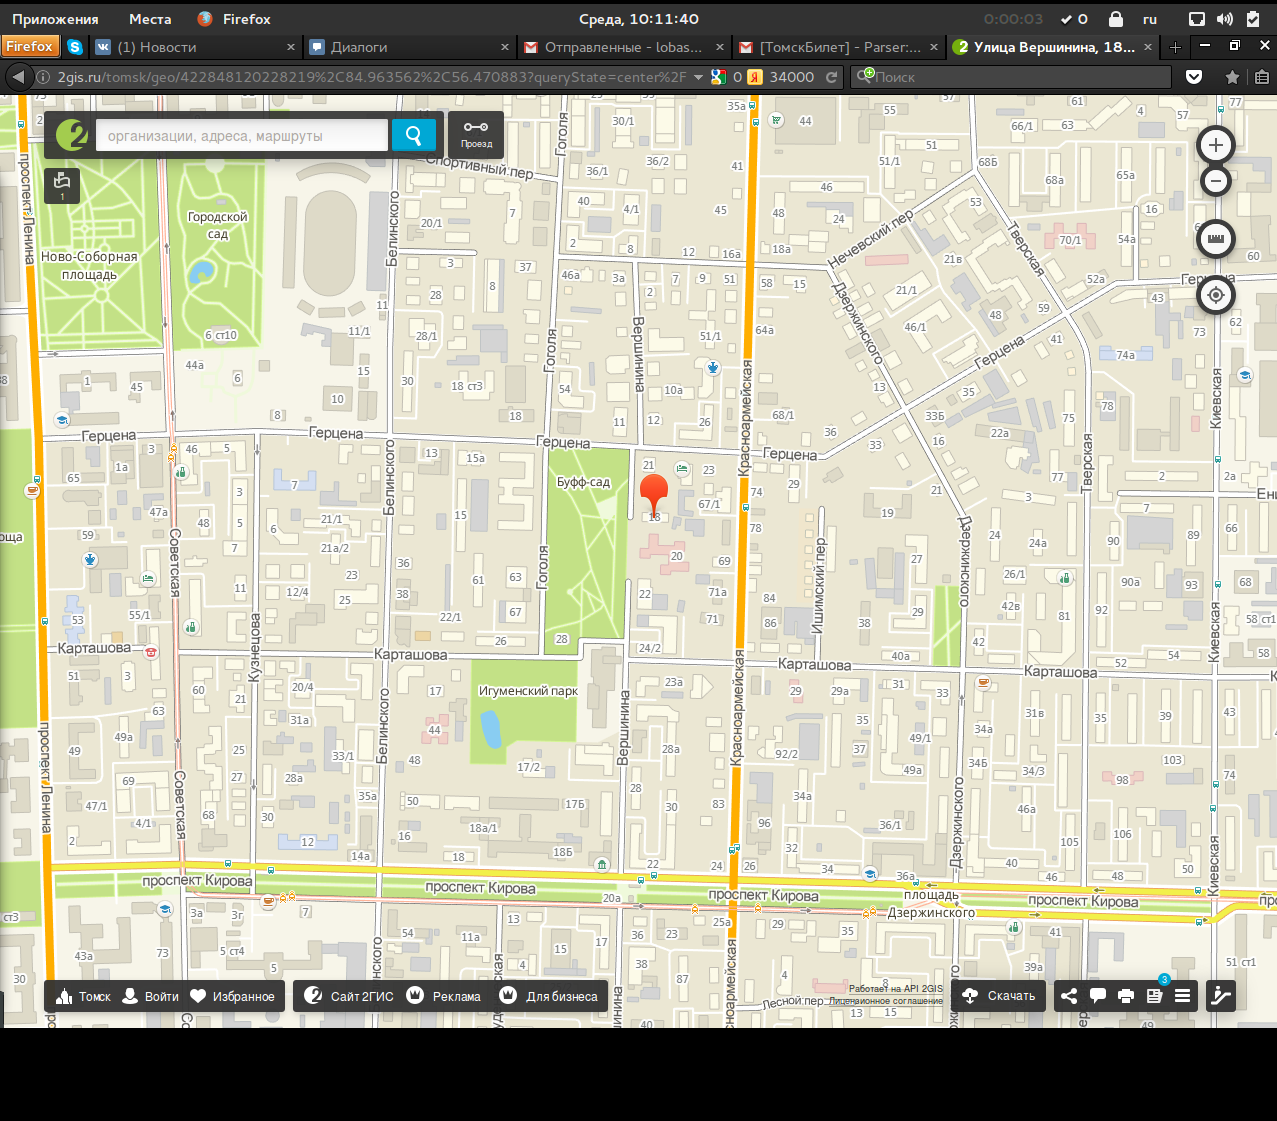Click the route drawing icon bottom right
The width and height of the screenshot is (1277, 1121).
point(1221,995)
